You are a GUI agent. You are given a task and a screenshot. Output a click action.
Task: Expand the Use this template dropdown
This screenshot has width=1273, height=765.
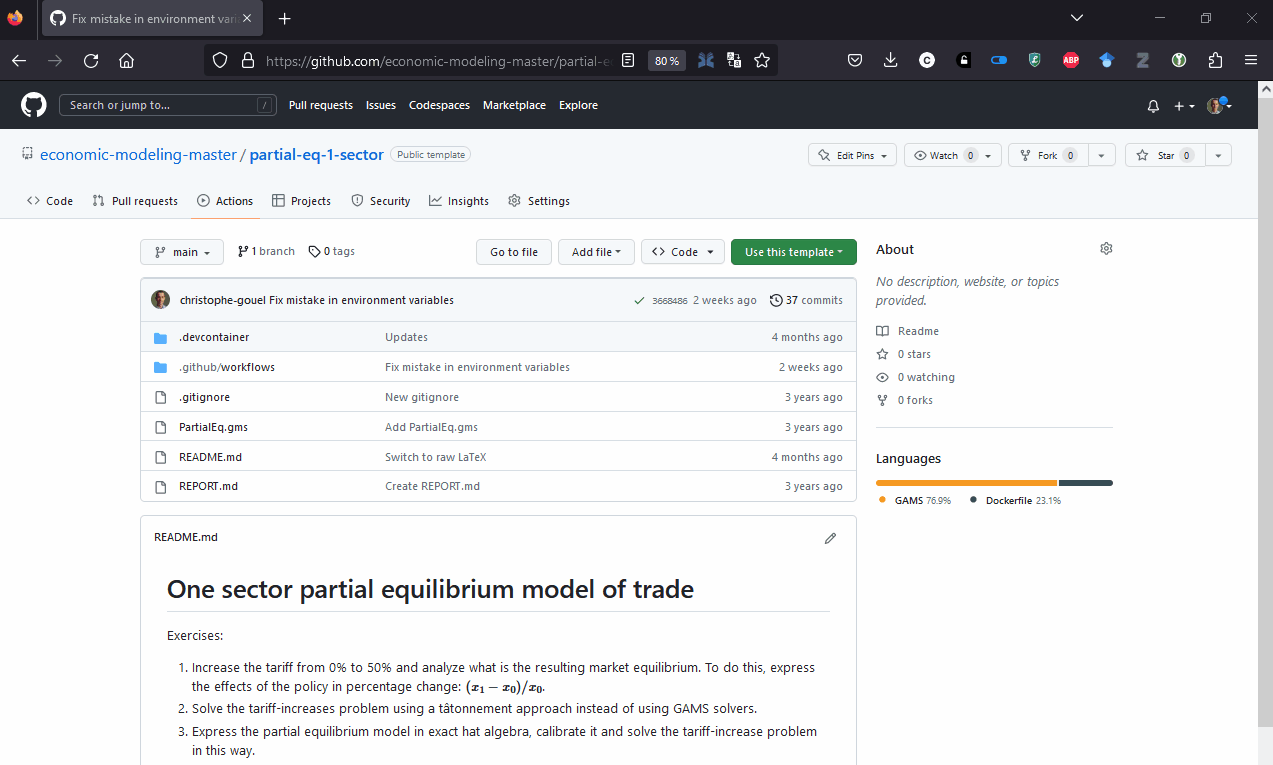point(793,252)
